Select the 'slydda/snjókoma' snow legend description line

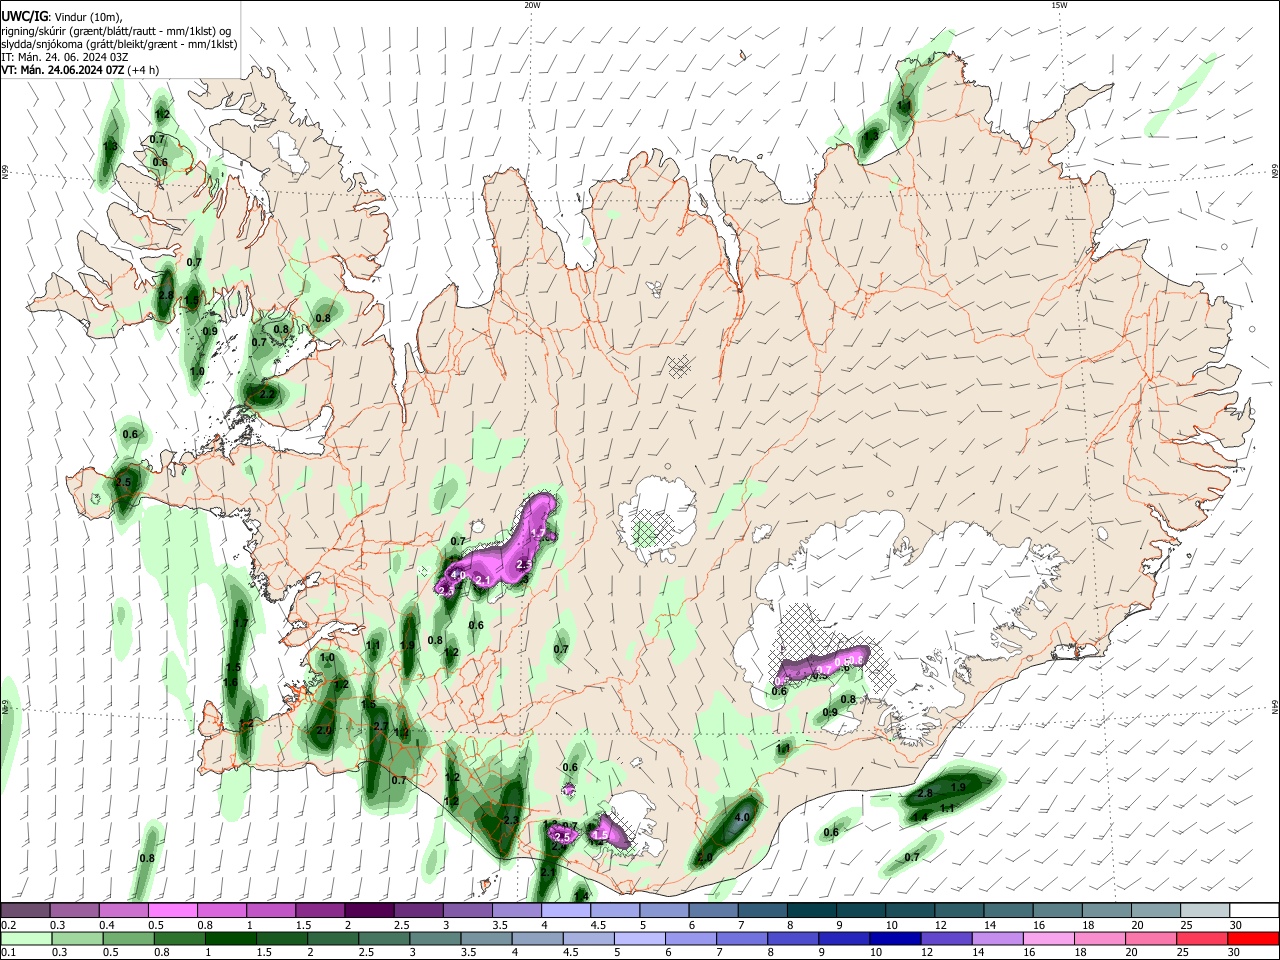119,44
